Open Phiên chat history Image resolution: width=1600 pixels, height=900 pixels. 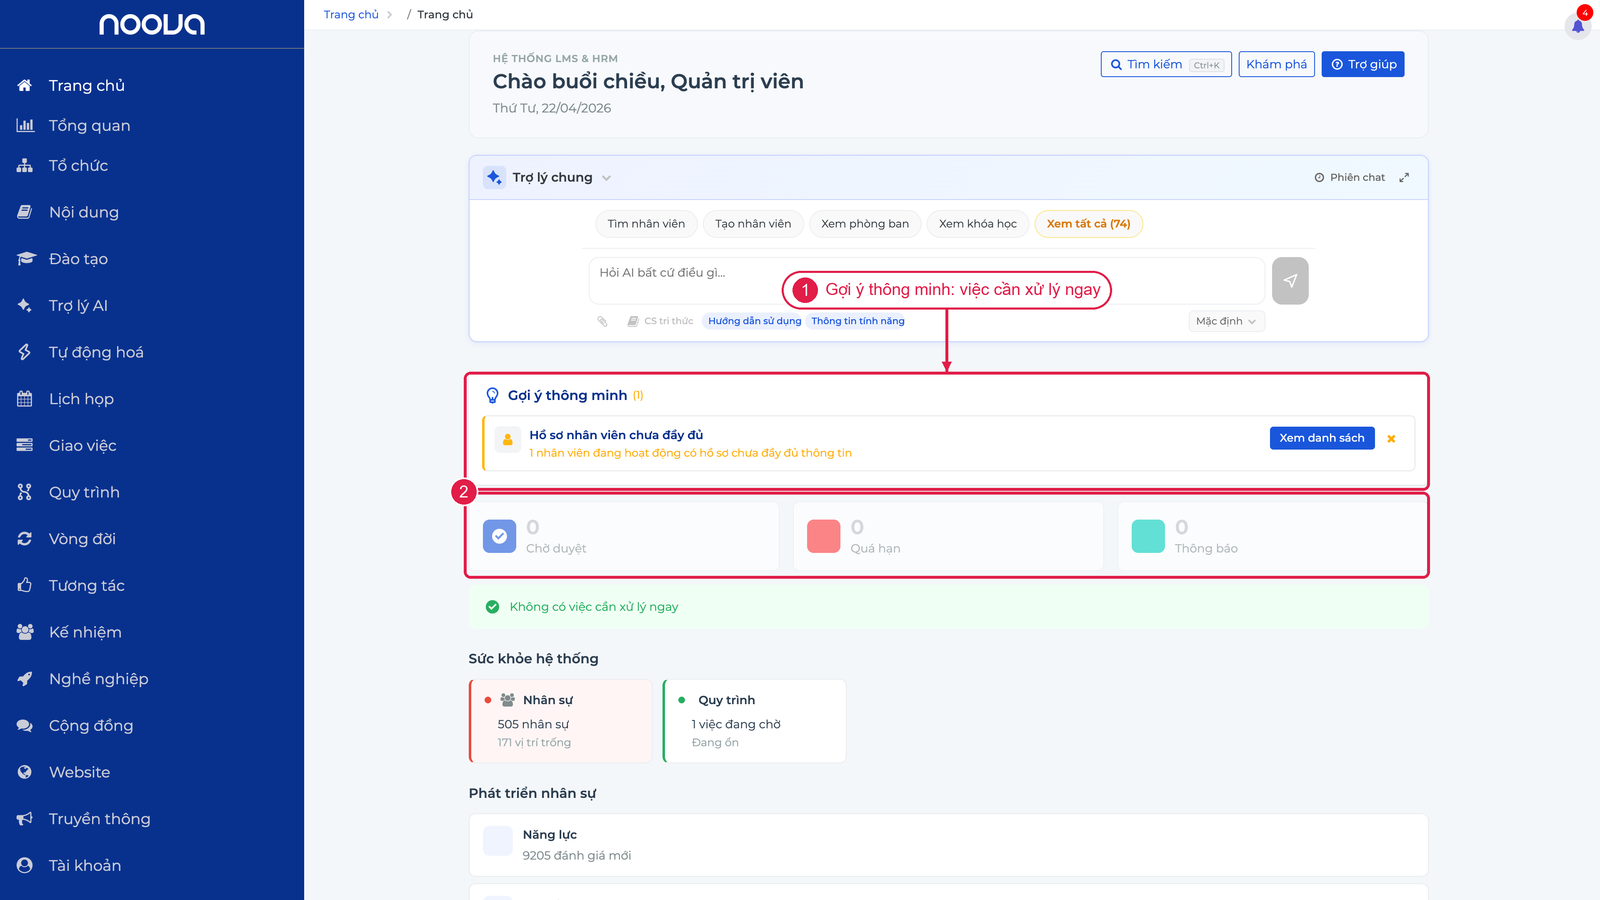click(1350, 177)
